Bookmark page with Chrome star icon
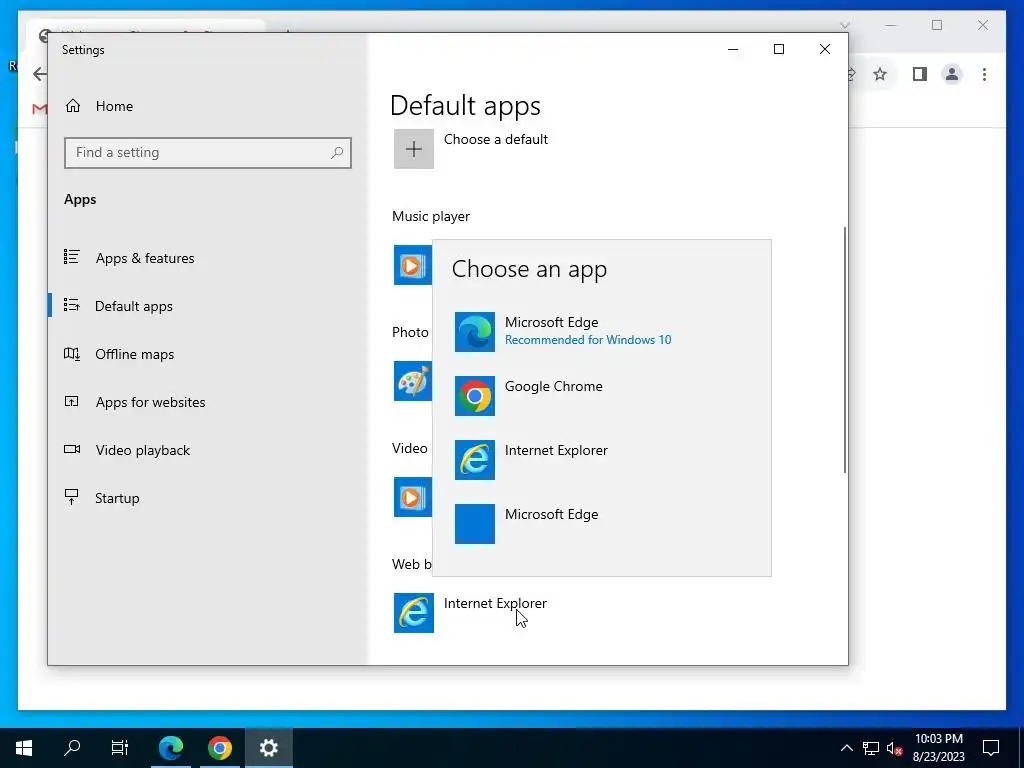Screen dimensions: 1024x768 [x=880, y=74]
